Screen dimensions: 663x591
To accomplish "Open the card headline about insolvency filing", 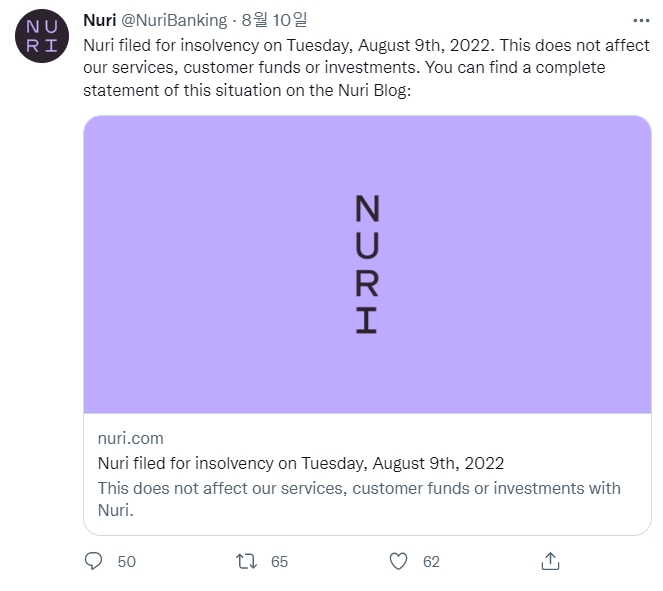I will [300, 463].
